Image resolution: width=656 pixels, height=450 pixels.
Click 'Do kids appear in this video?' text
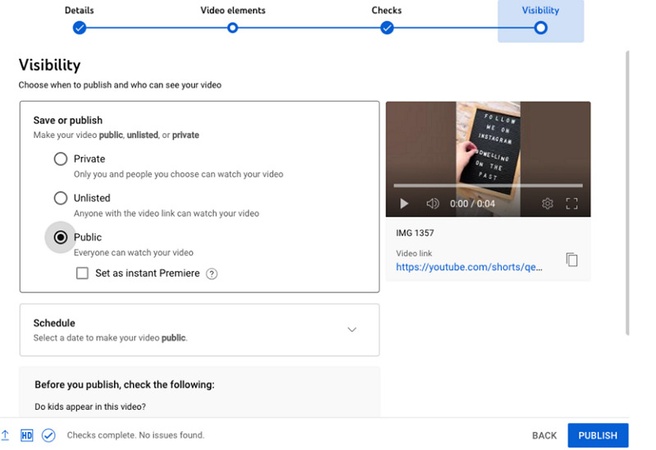point(90,407)
